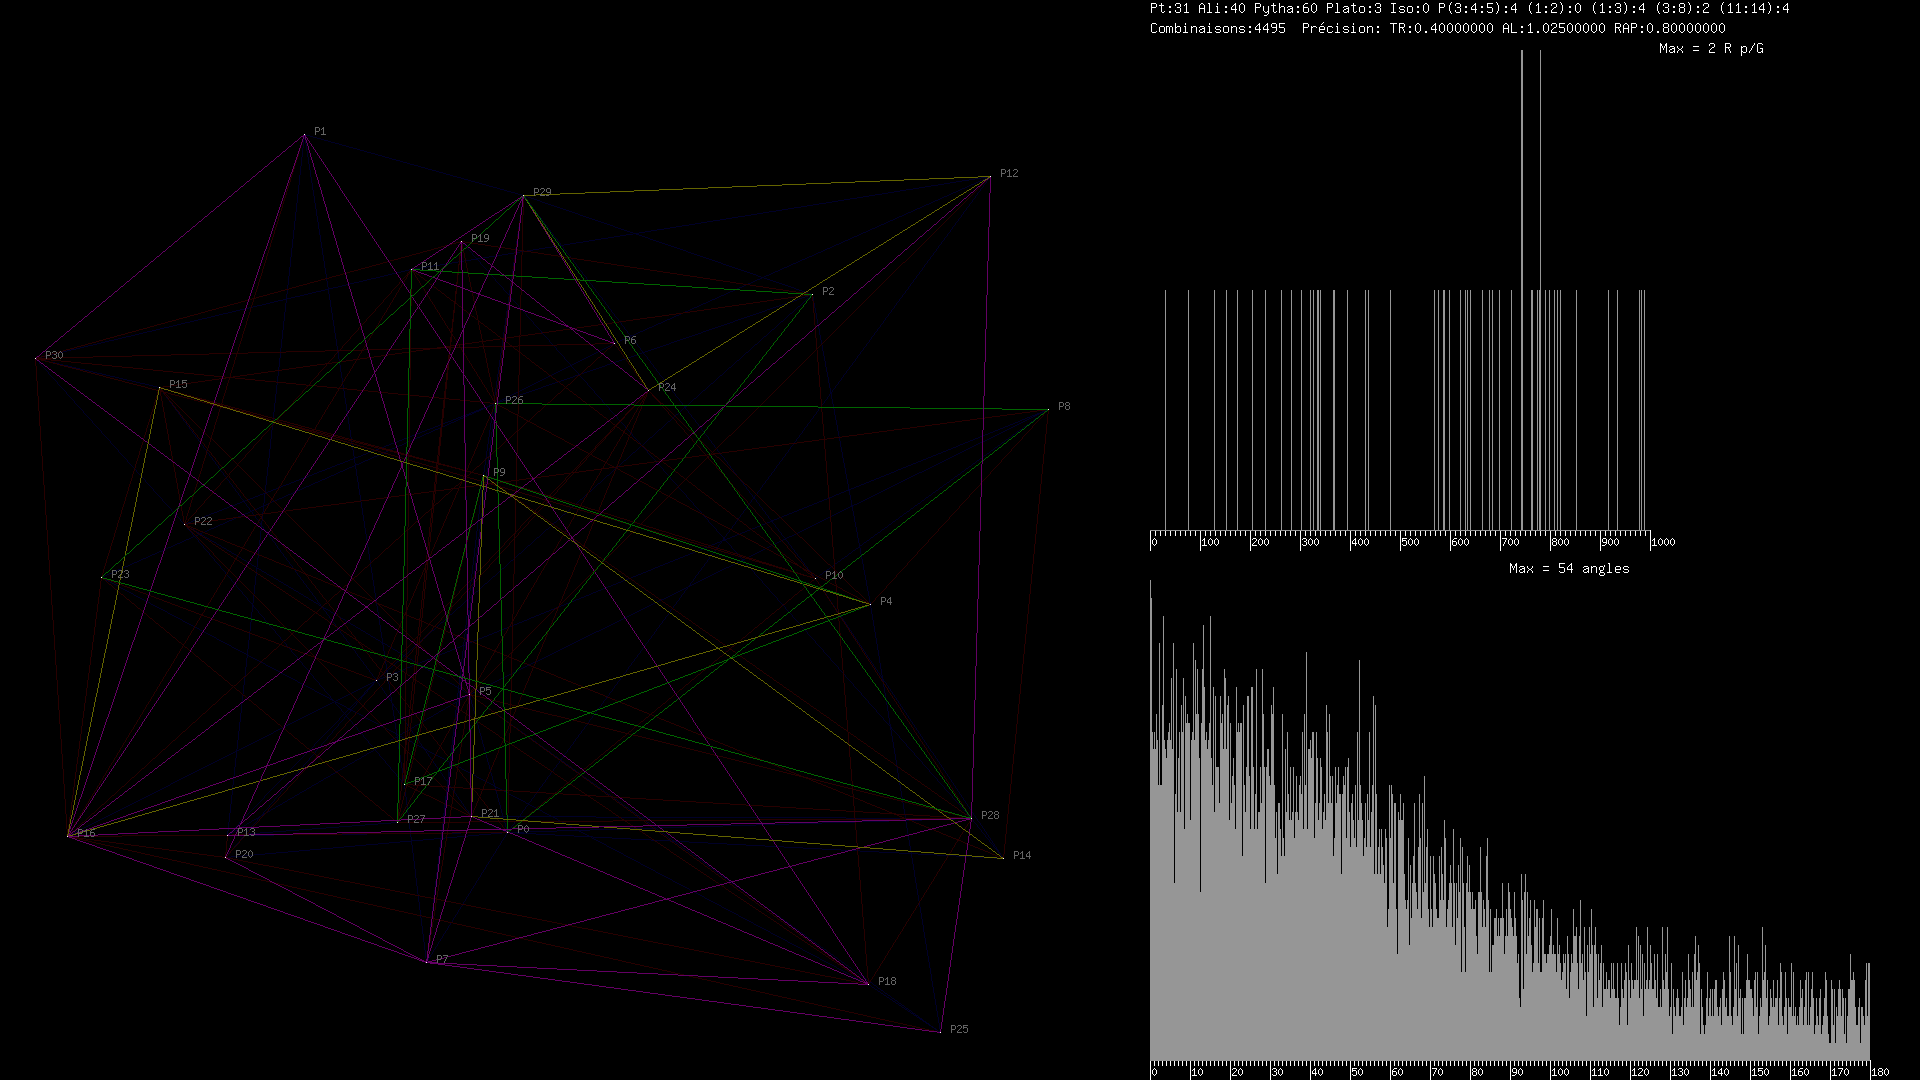Click the P19 point label
The height and width of the screenshot is (1080, 1920).
pyautogui.click(x=480, y=239)
